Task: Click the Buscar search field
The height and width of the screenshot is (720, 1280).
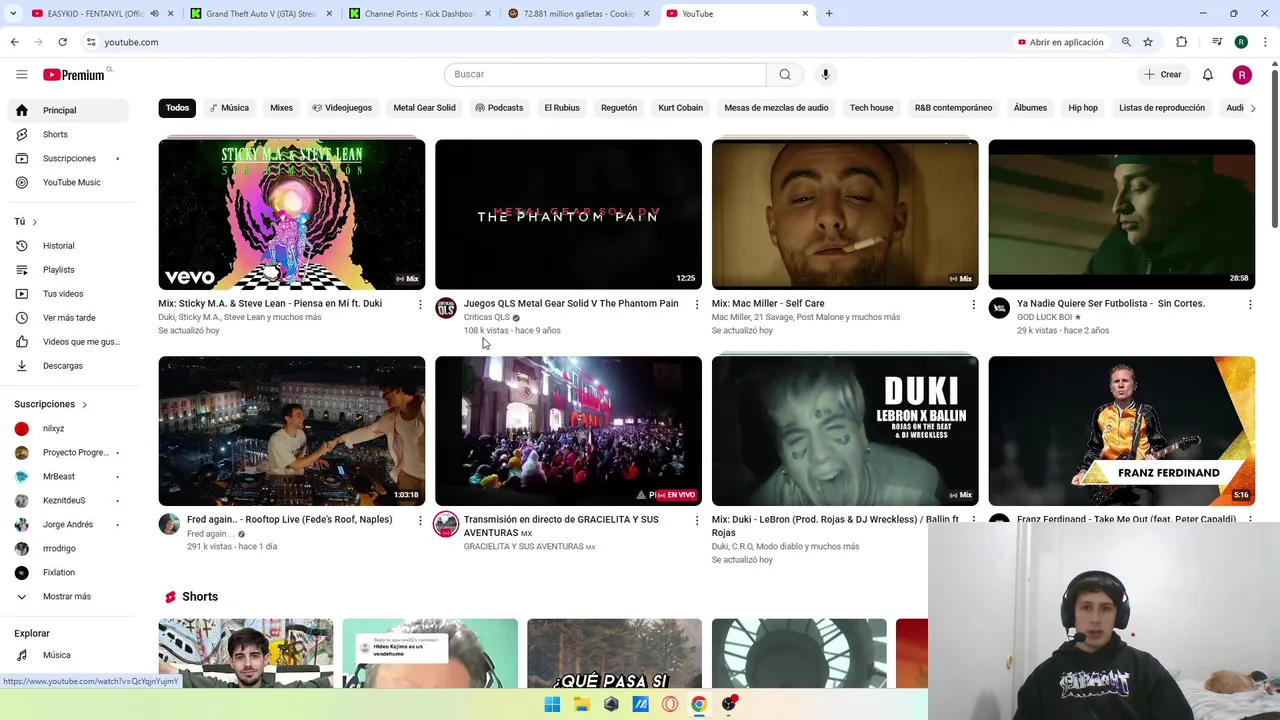Action: click(605, 75)
